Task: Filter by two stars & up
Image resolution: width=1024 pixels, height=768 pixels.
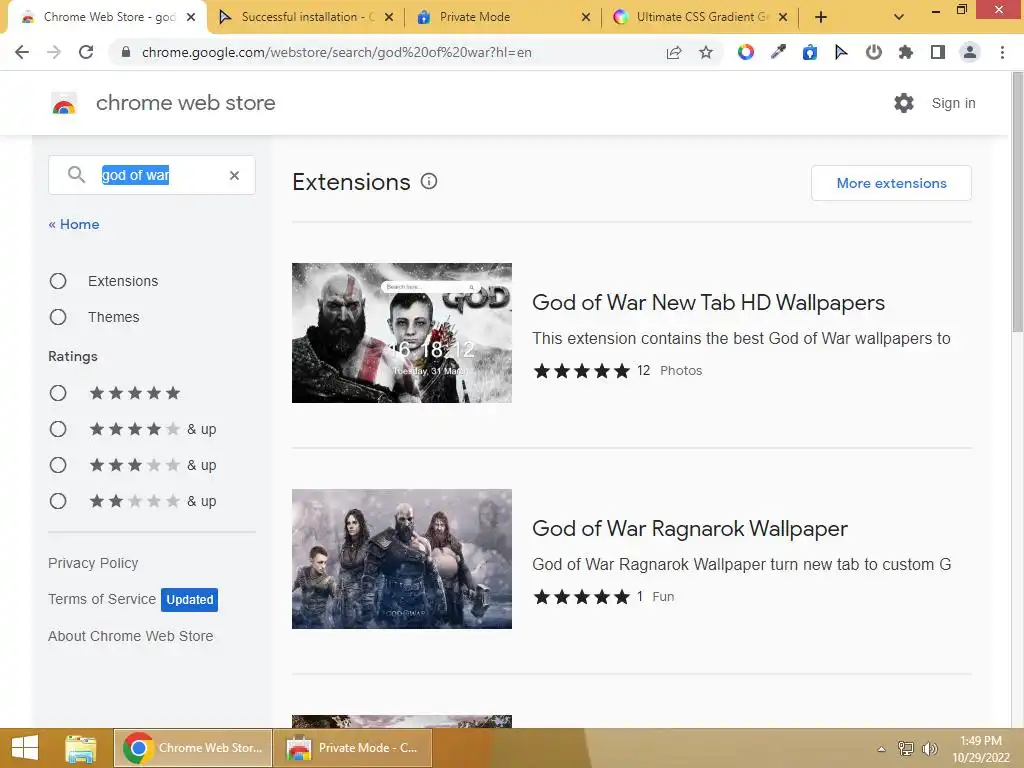Action: tap(58, 501)
